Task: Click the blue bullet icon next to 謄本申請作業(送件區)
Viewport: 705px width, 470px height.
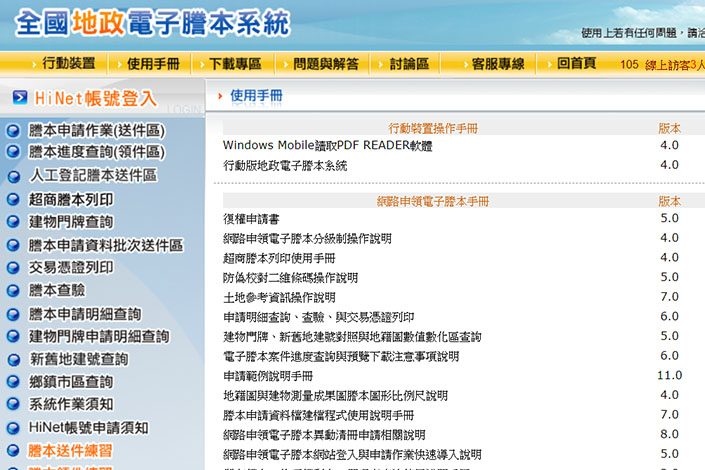Action: pyautogui.click(x=13, y=130)
